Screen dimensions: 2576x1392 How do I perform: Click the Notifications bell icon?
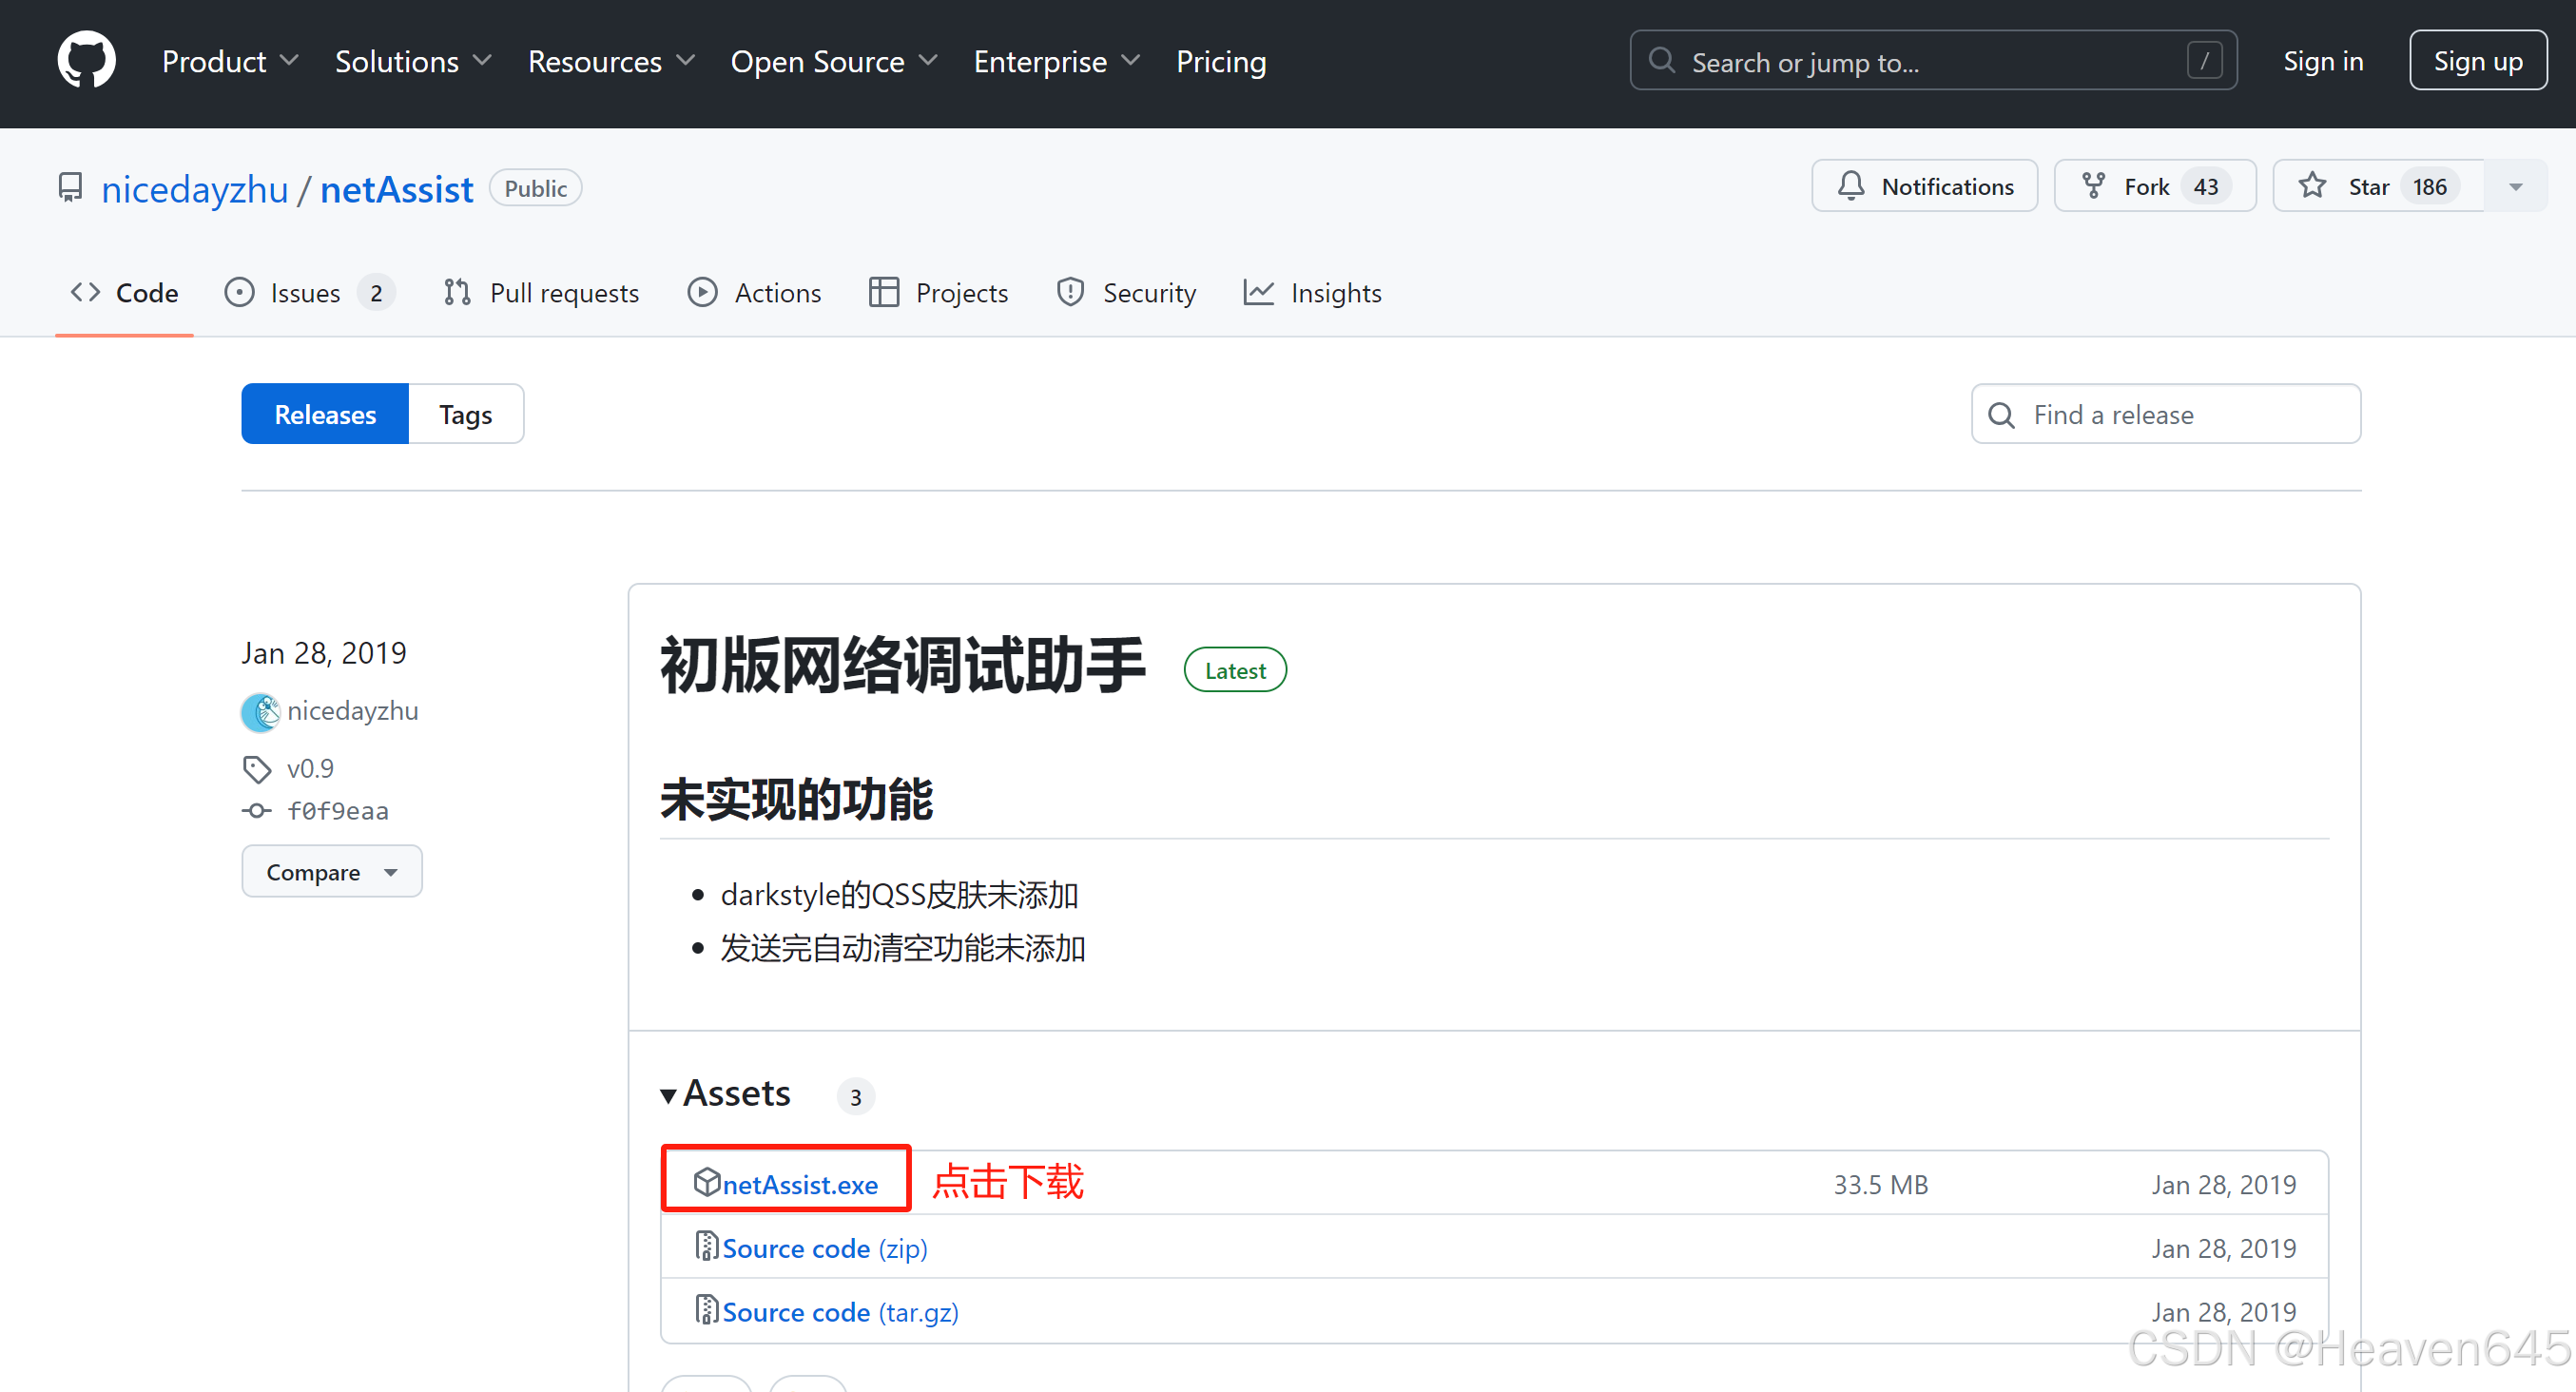(x=1850, y=186)
